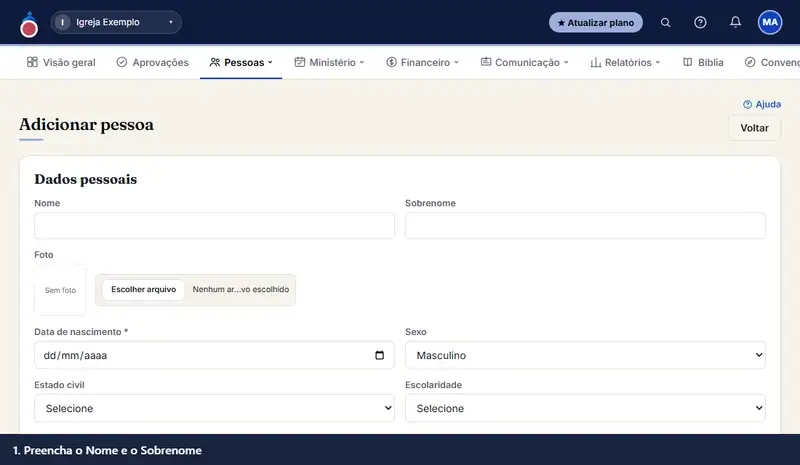Click the Igreja Exemplo 'I' badge
This screenshot has height=465, width=800.
pos(62,22)
